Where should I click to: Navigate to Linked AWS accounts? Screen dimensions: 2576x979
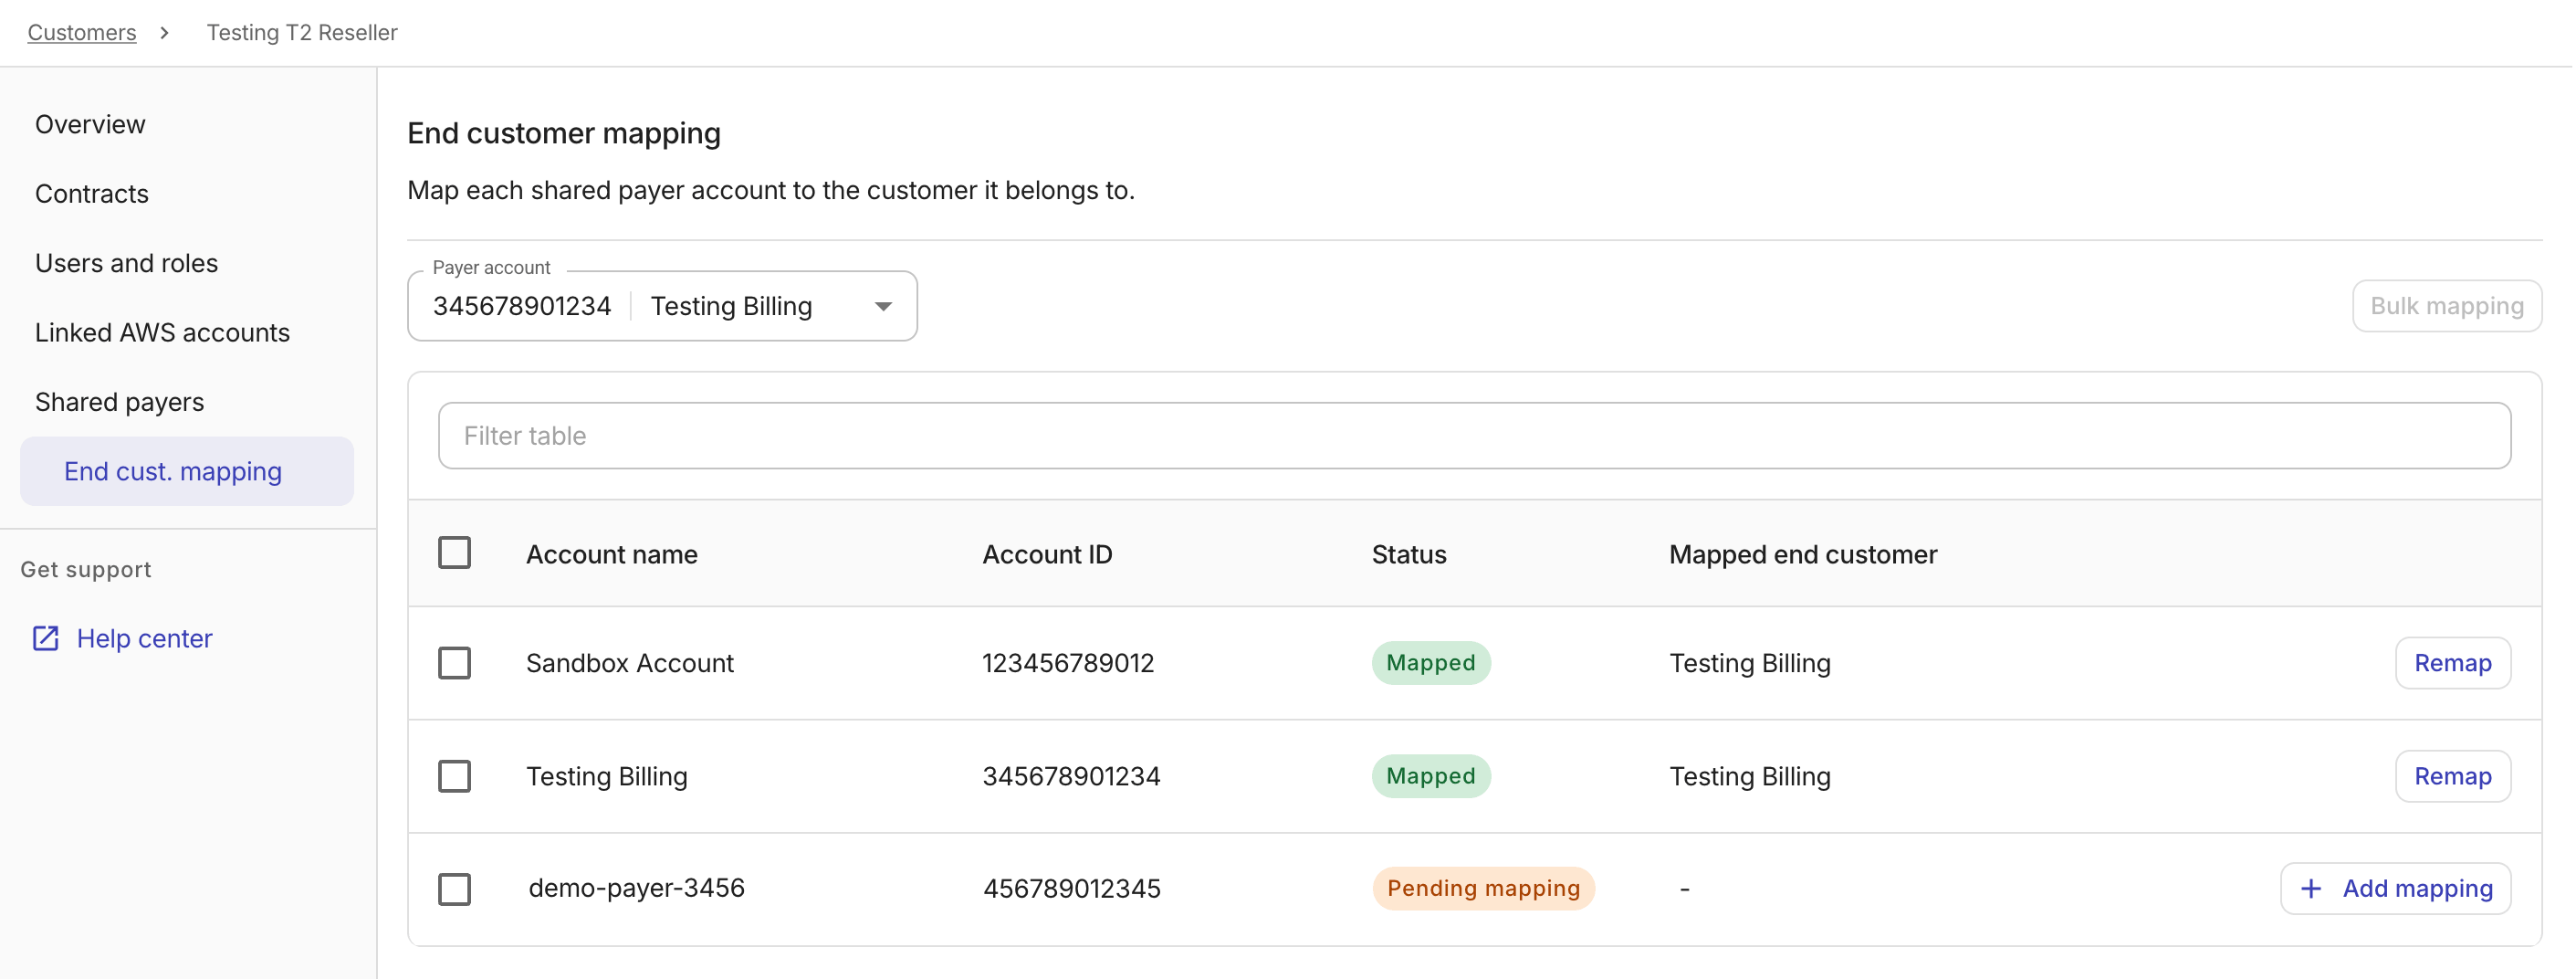coord(162,332)
